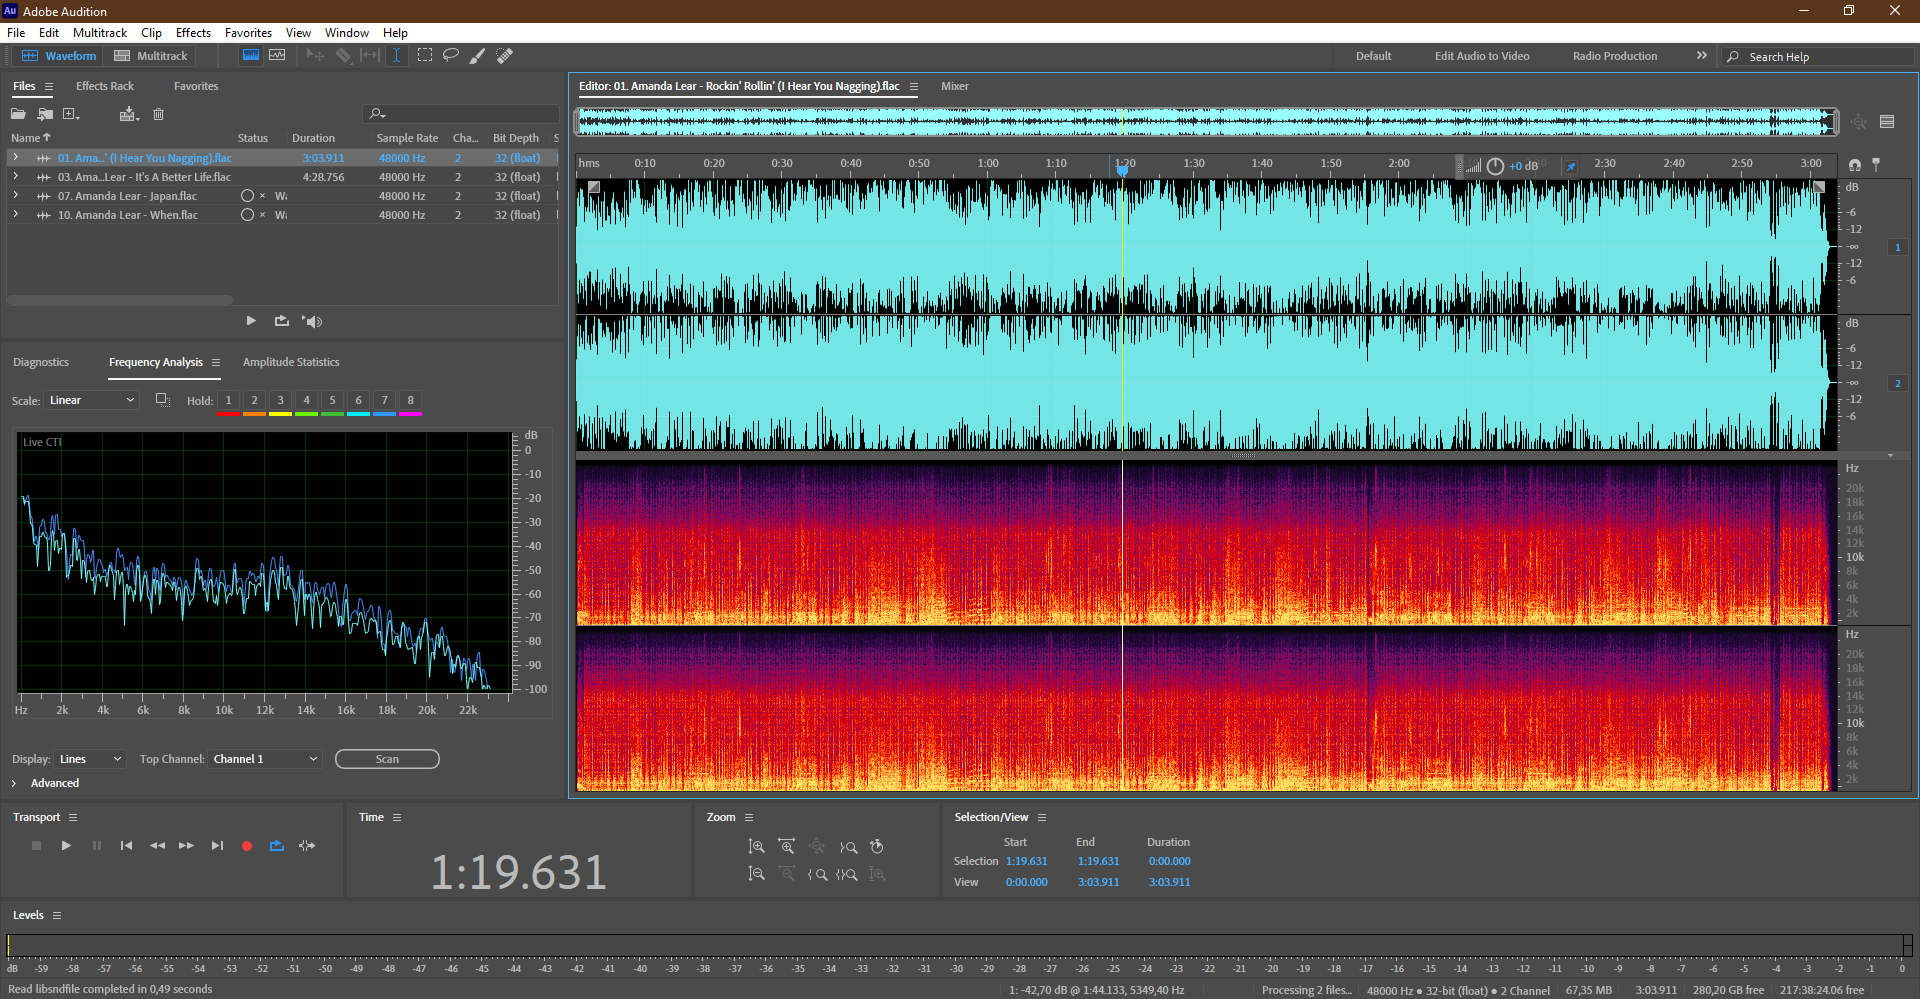Viewport: 1920px width, 999px height.
Task: Open the Scale dropdown set to Linear
Action: (92, 401)
